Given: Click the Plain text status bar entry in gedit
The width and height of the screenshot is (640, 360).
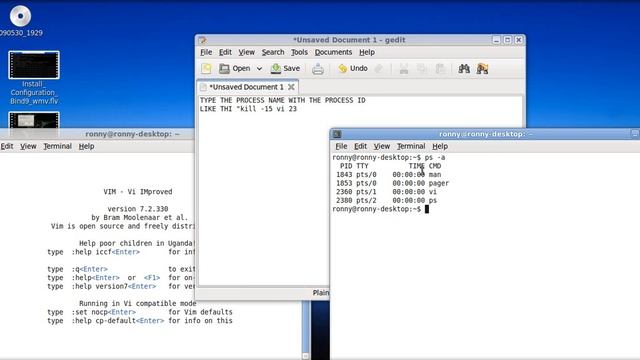Looking at the screenshot, I should pos(321,293).
